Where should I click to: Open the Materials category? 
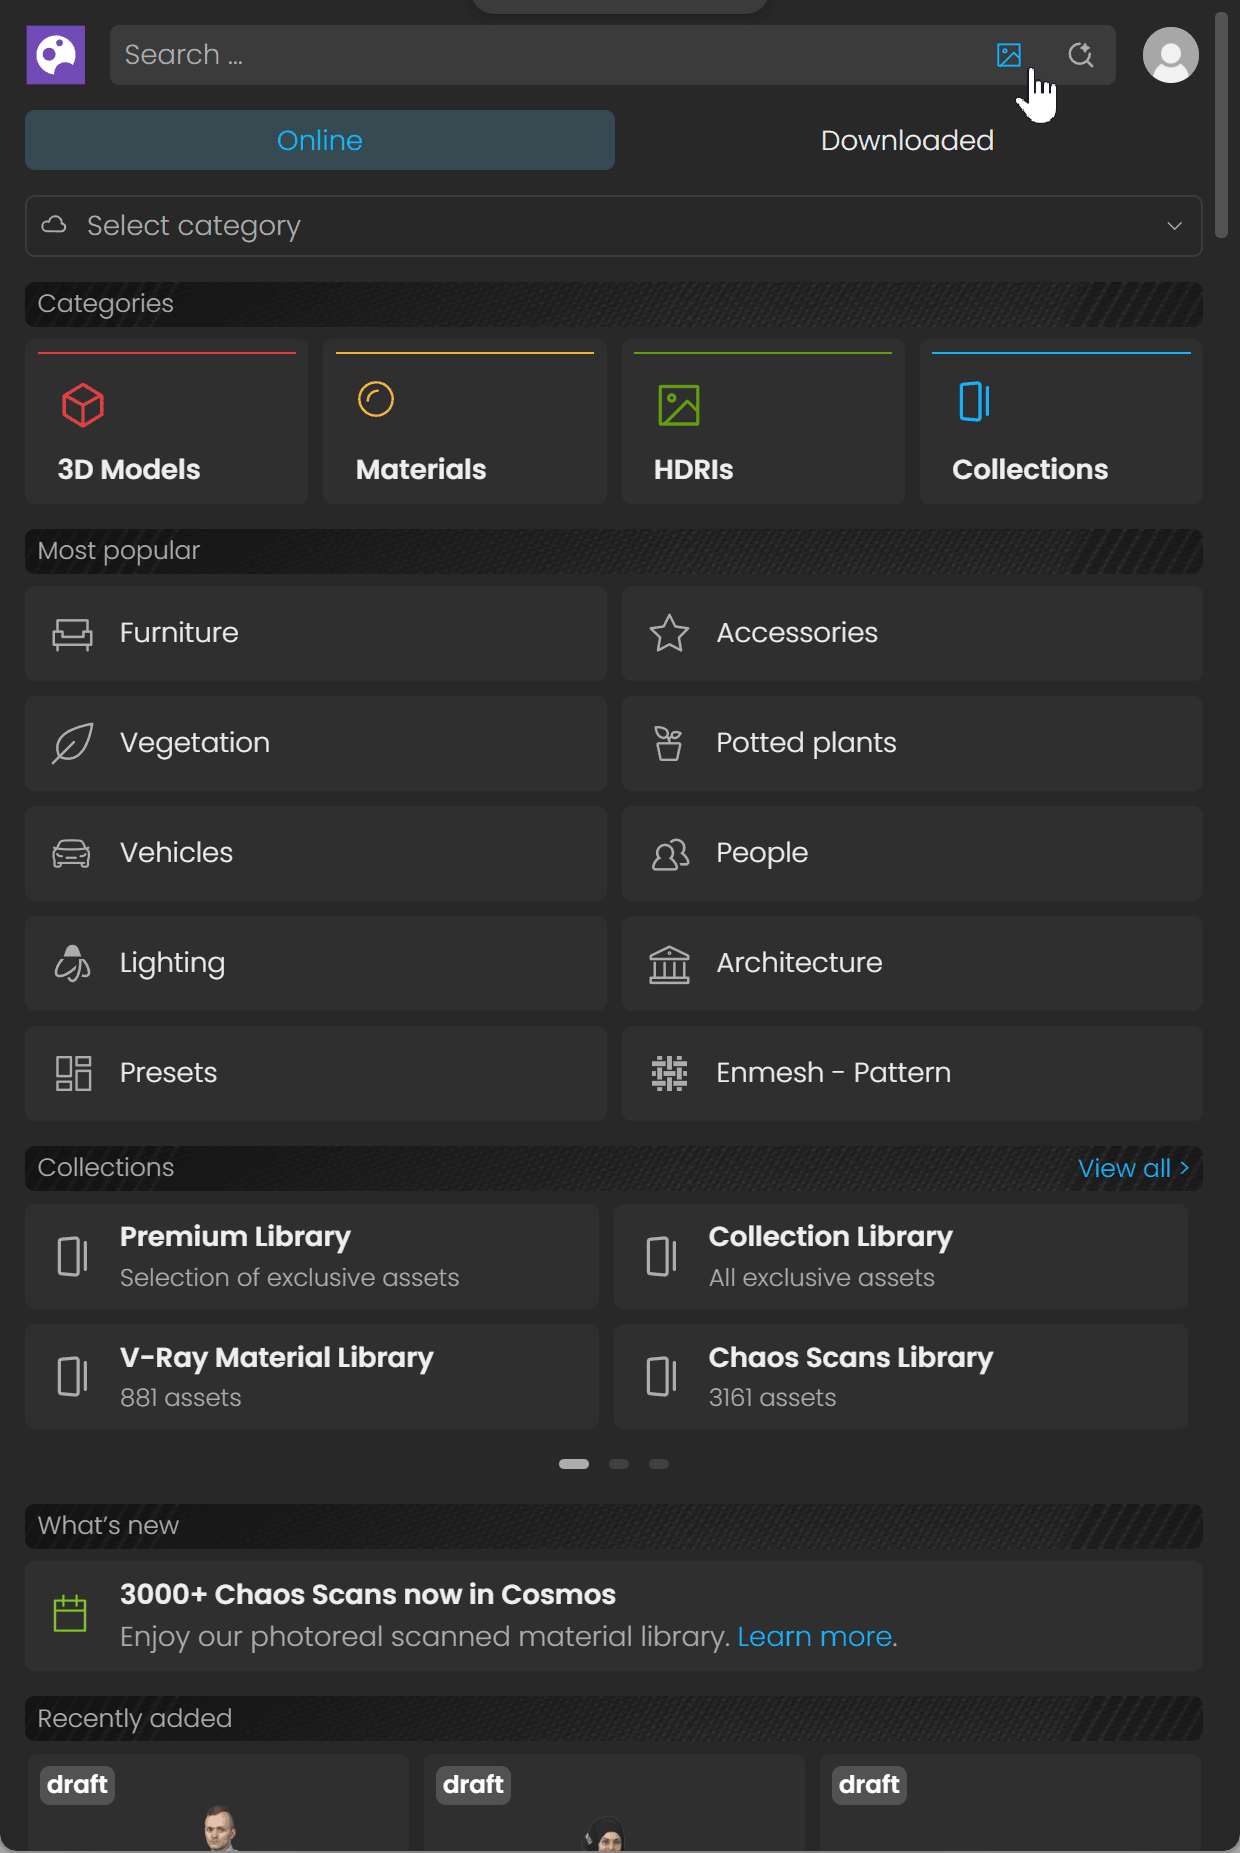465,421
